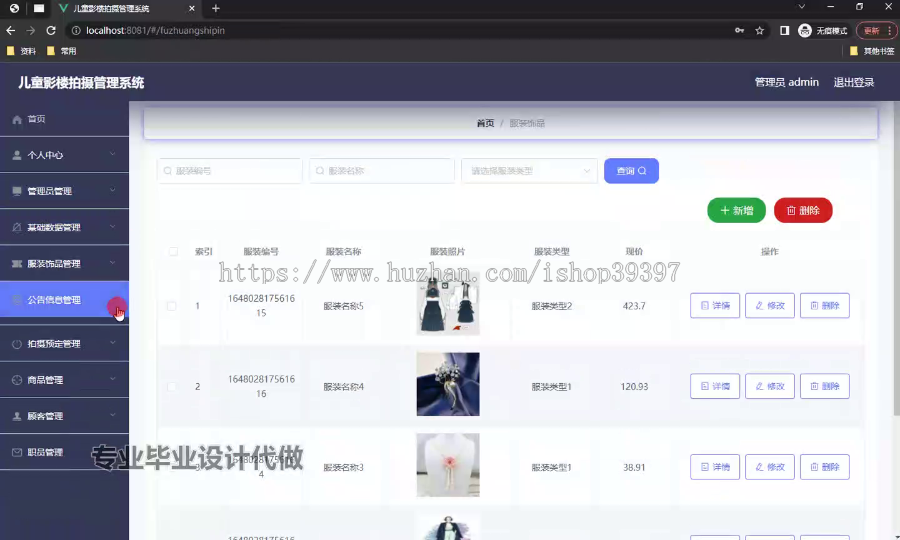
Task: Click the site info icon before localhost
Action: (x=76, y=30)
